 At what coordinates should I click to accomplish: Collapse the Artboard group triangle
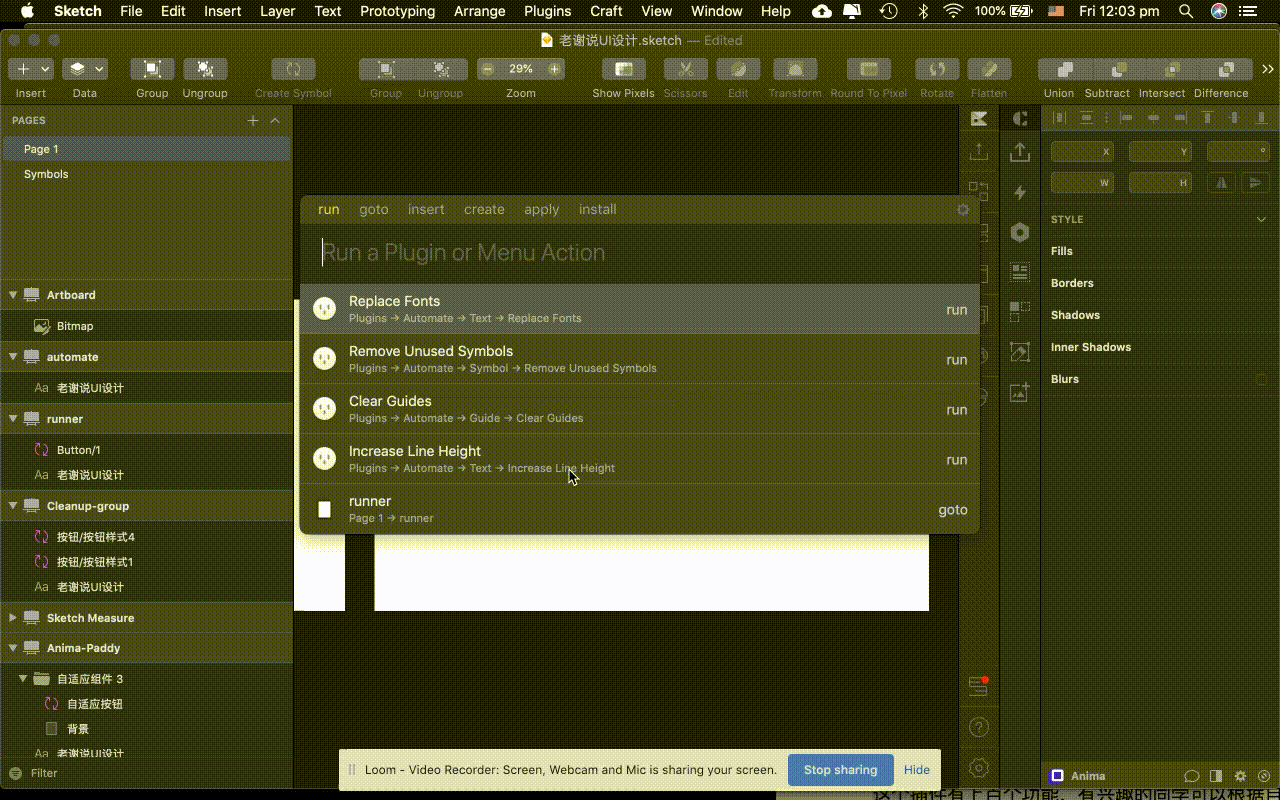13,295
